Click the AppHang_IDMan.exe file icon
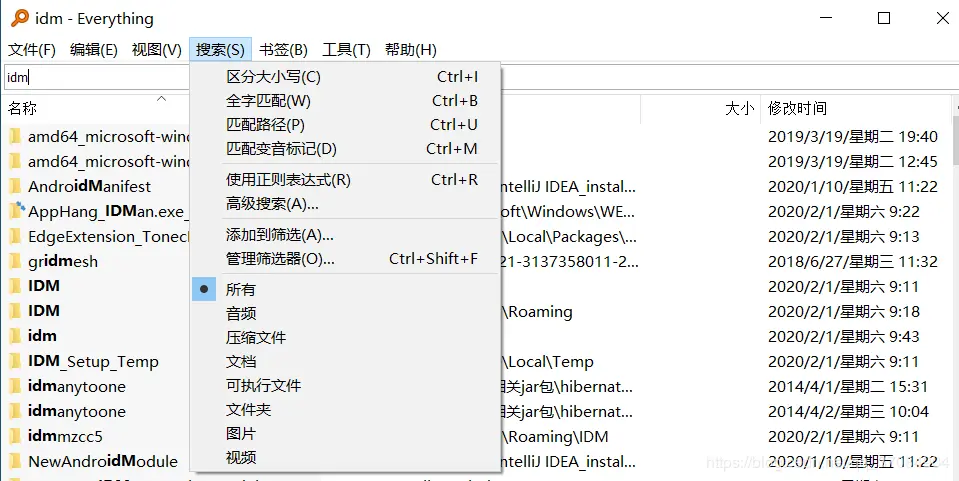The image size is (959, 481). 17,211
